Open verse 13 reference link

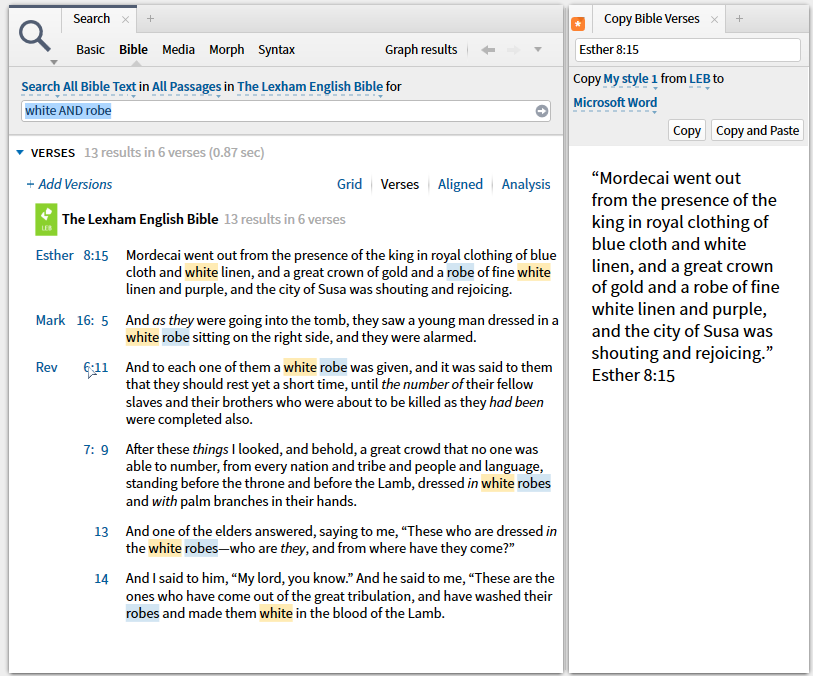pos(101,532)
